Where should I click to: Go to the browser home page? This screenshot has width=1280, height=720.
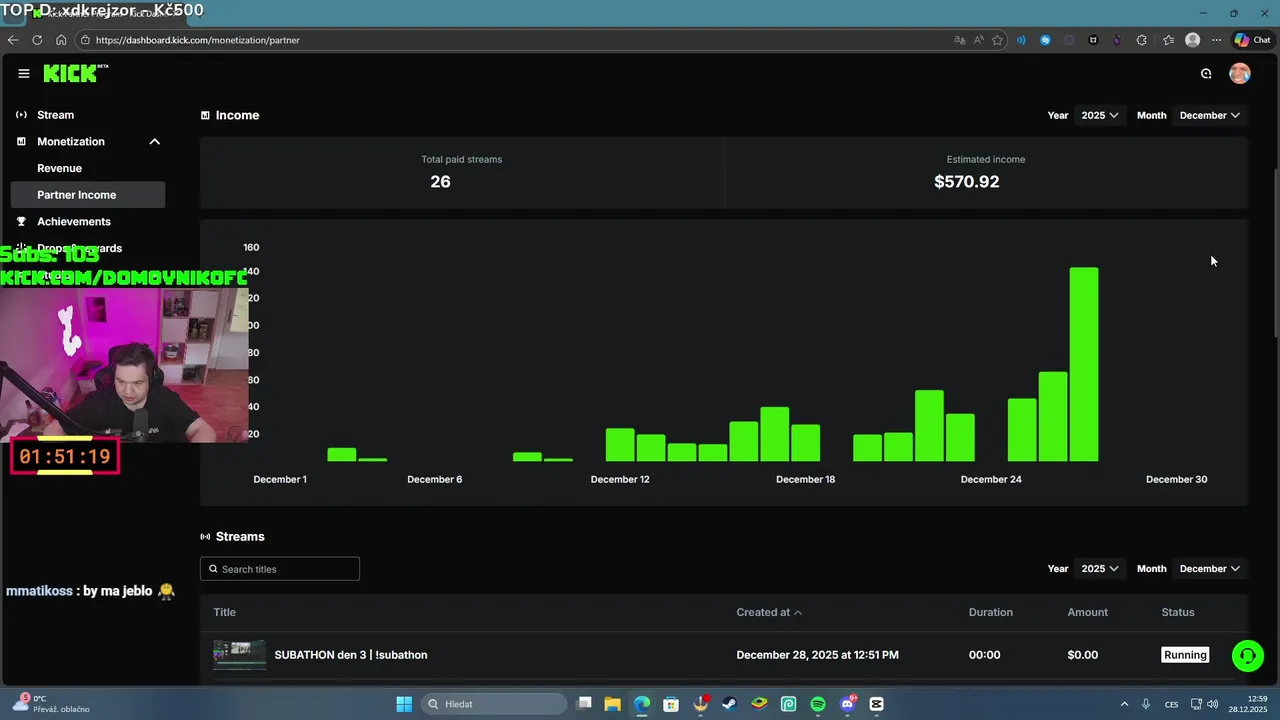61,40
